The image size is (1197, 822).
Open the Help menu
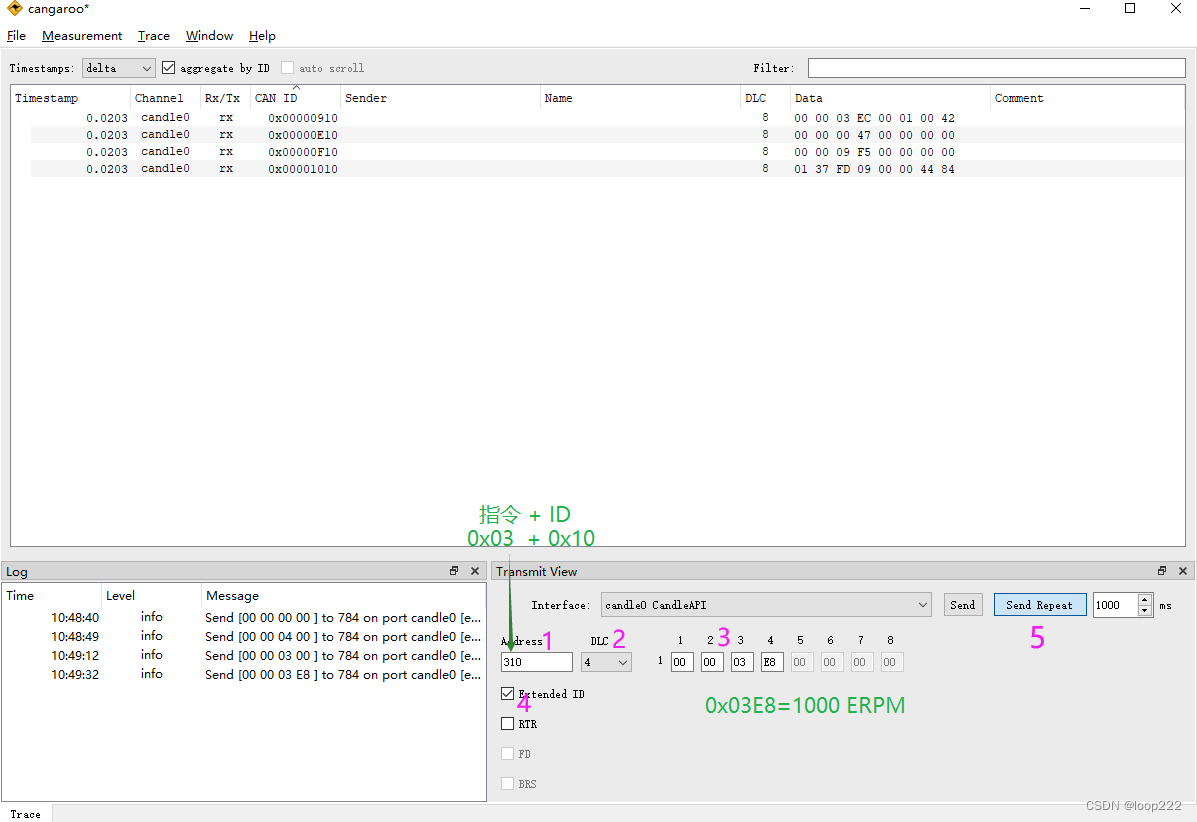[262, 36]
